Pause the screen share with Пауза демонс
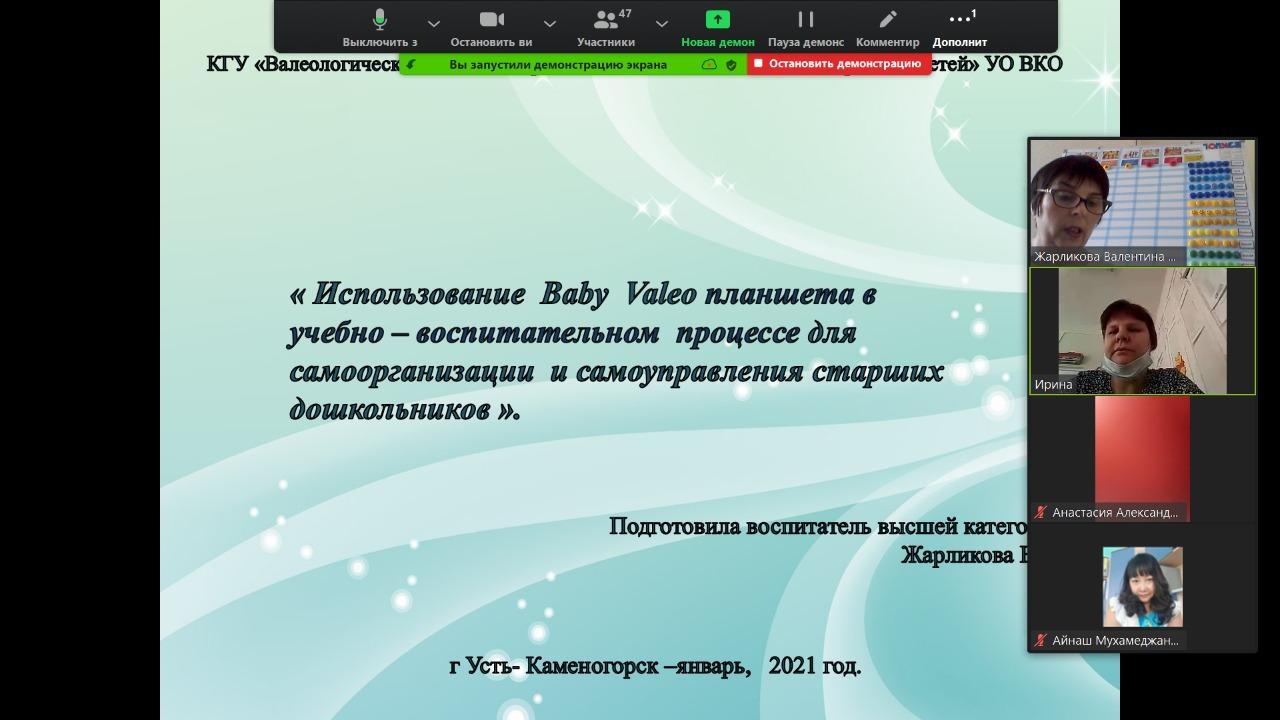This screenshot has width=1280, height=720. click(806, 27)
